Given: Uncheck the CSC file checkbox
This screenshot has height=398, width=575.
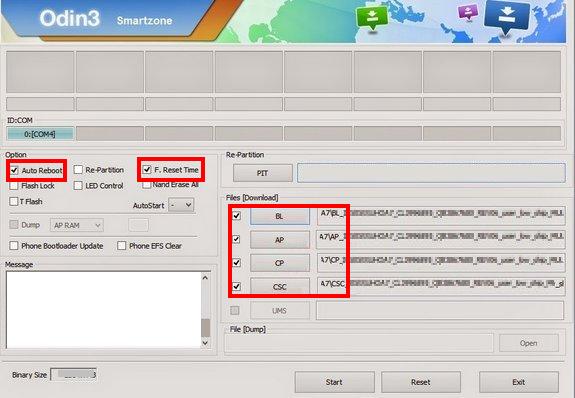Looking at the screenshot, I should (x=237, y=286).
